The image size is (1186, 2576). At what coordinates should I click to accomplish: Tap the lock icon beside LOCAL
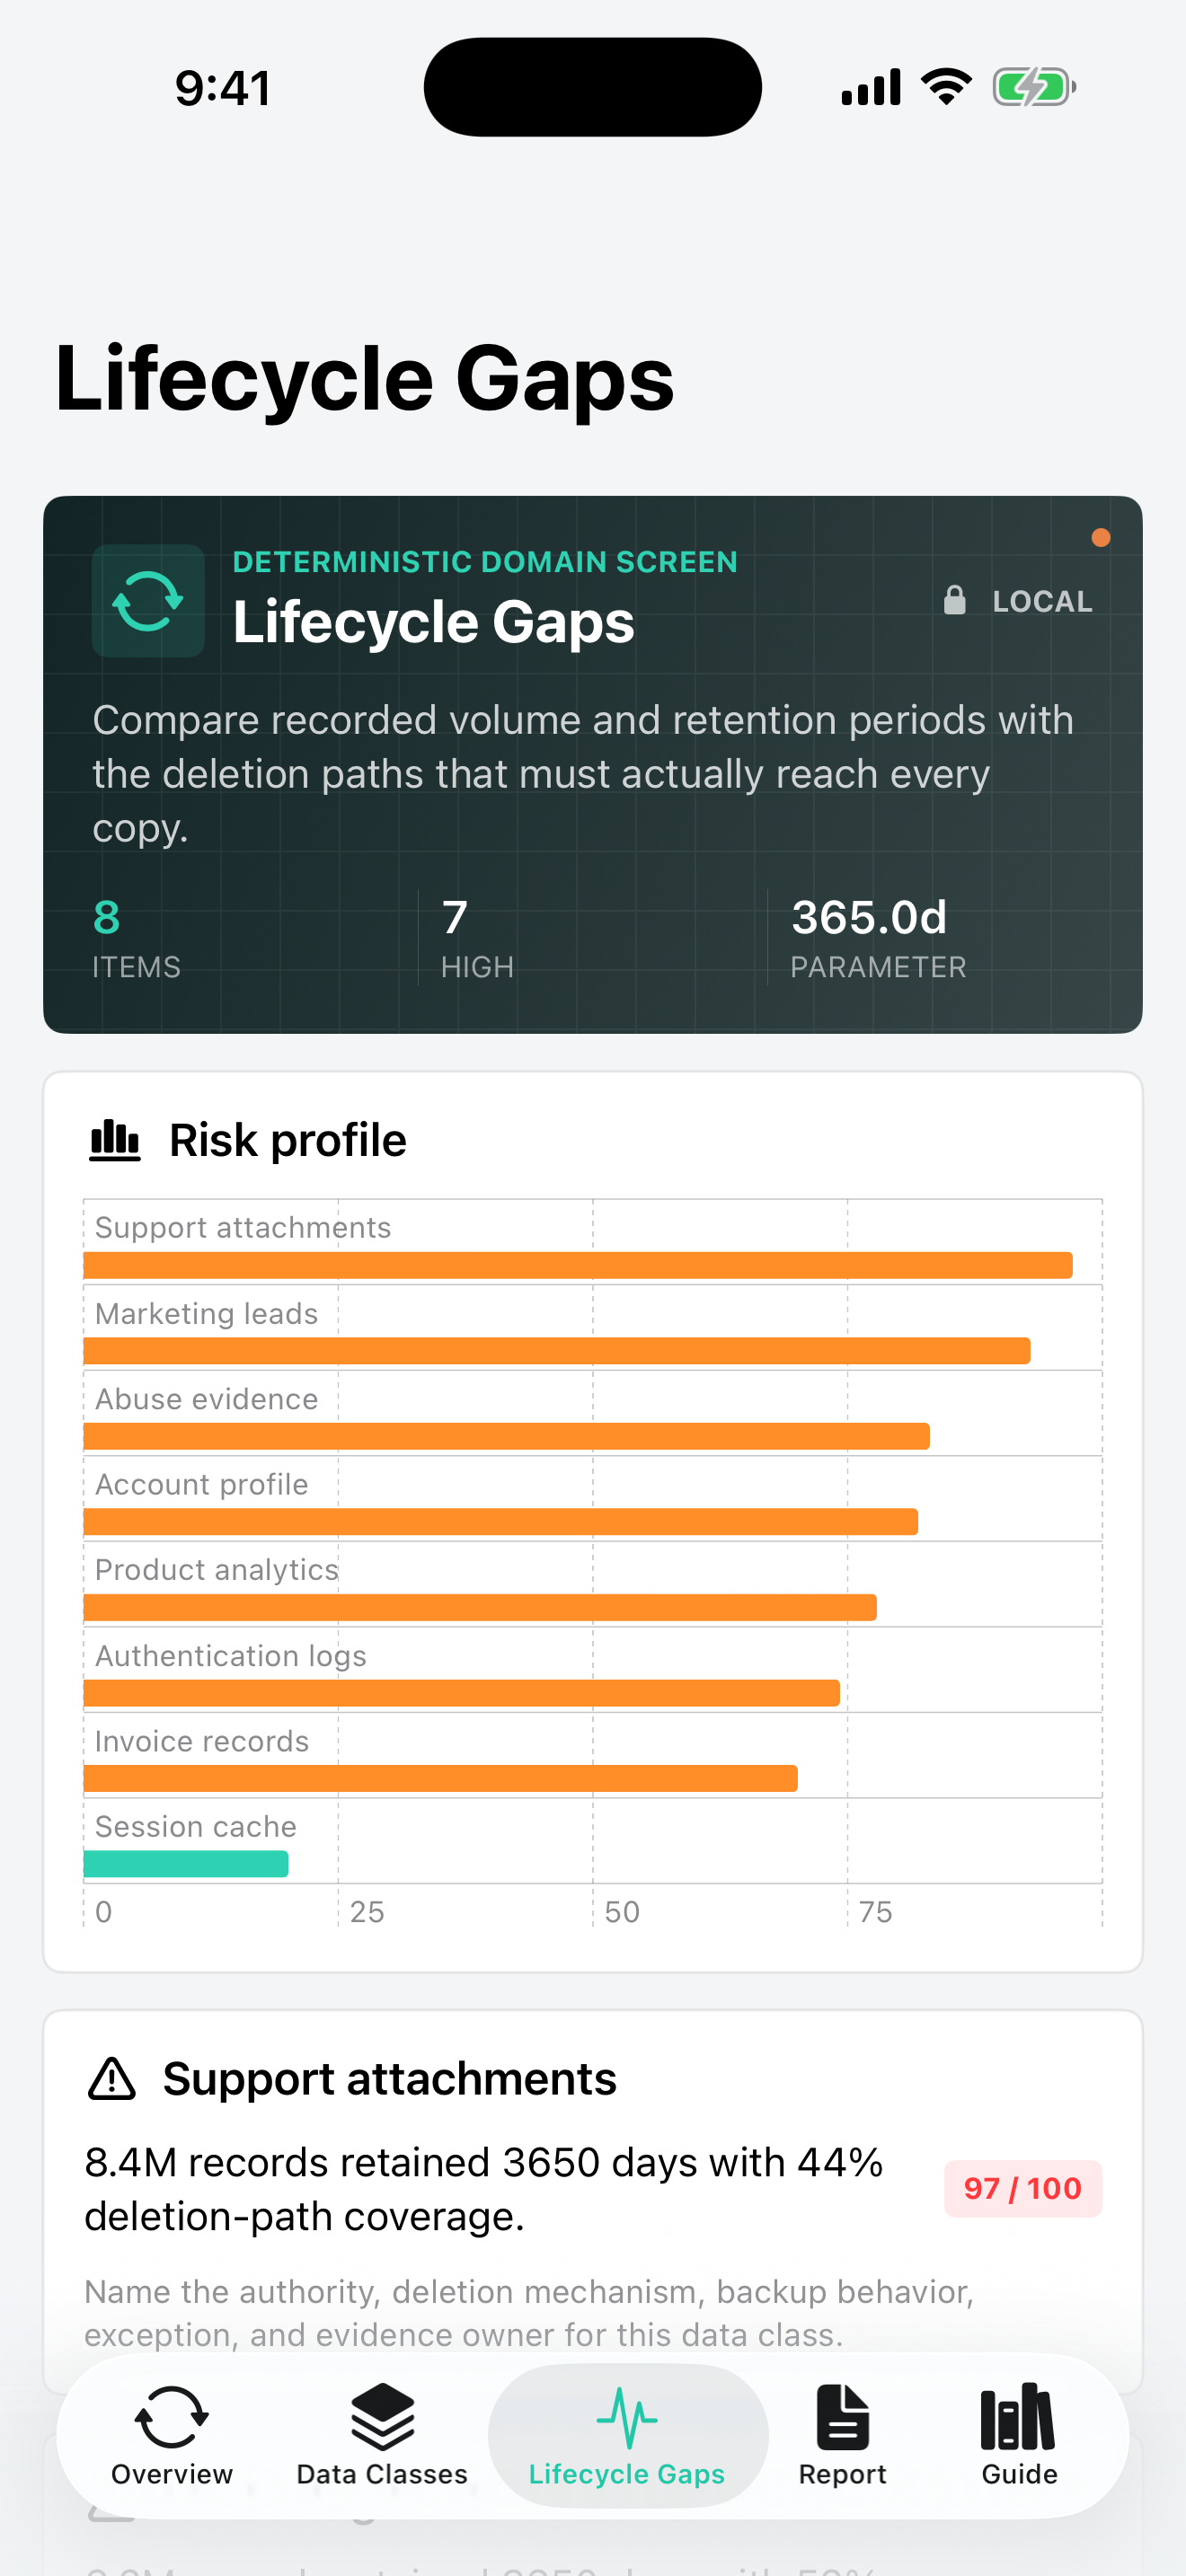(955, 600)
